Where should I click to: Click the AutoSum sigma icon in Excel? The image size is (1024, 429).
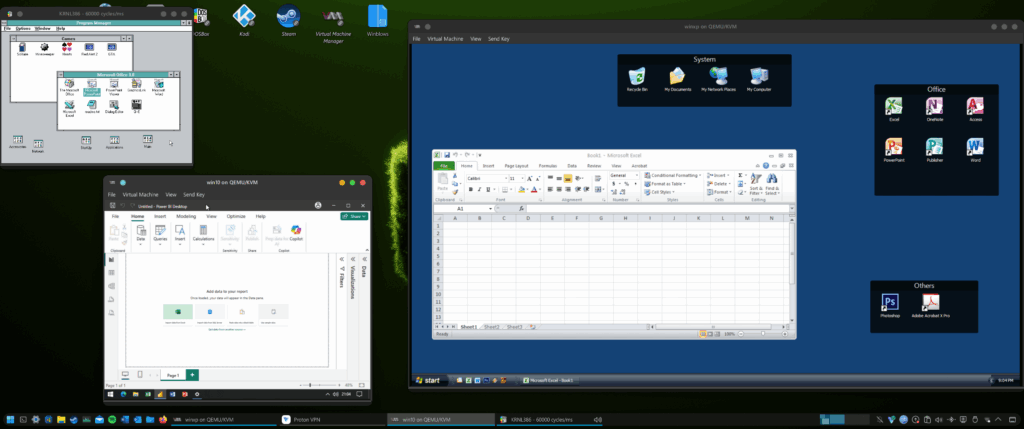(x=740, y=175)
